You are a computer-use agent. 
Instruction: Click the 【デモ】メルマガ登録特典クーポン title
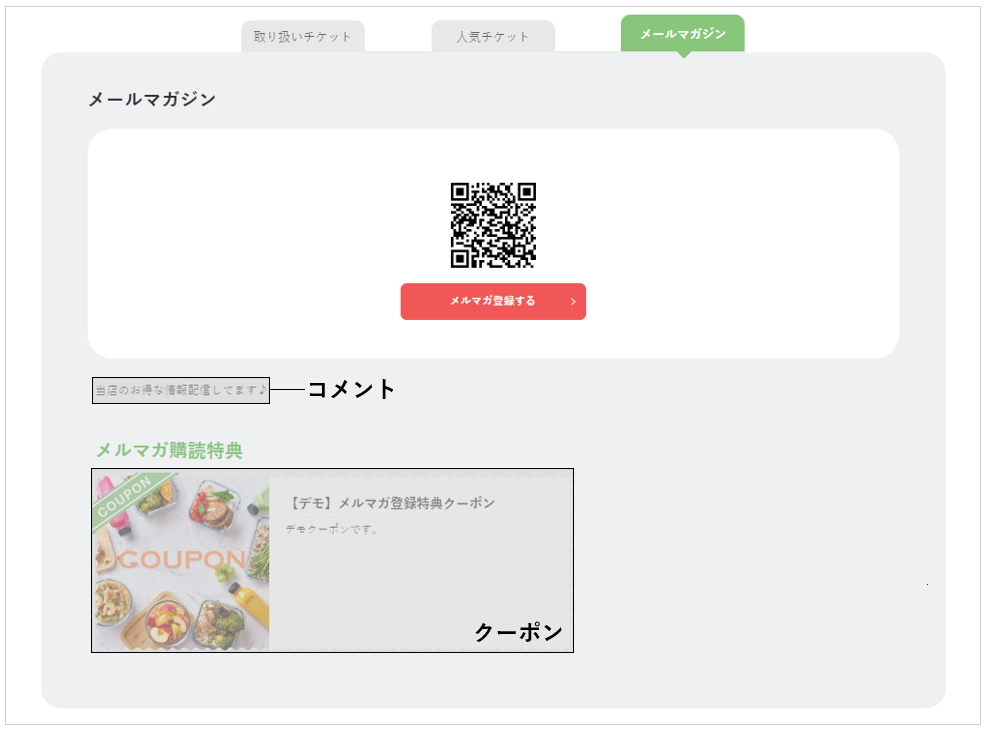click(391, 503)
